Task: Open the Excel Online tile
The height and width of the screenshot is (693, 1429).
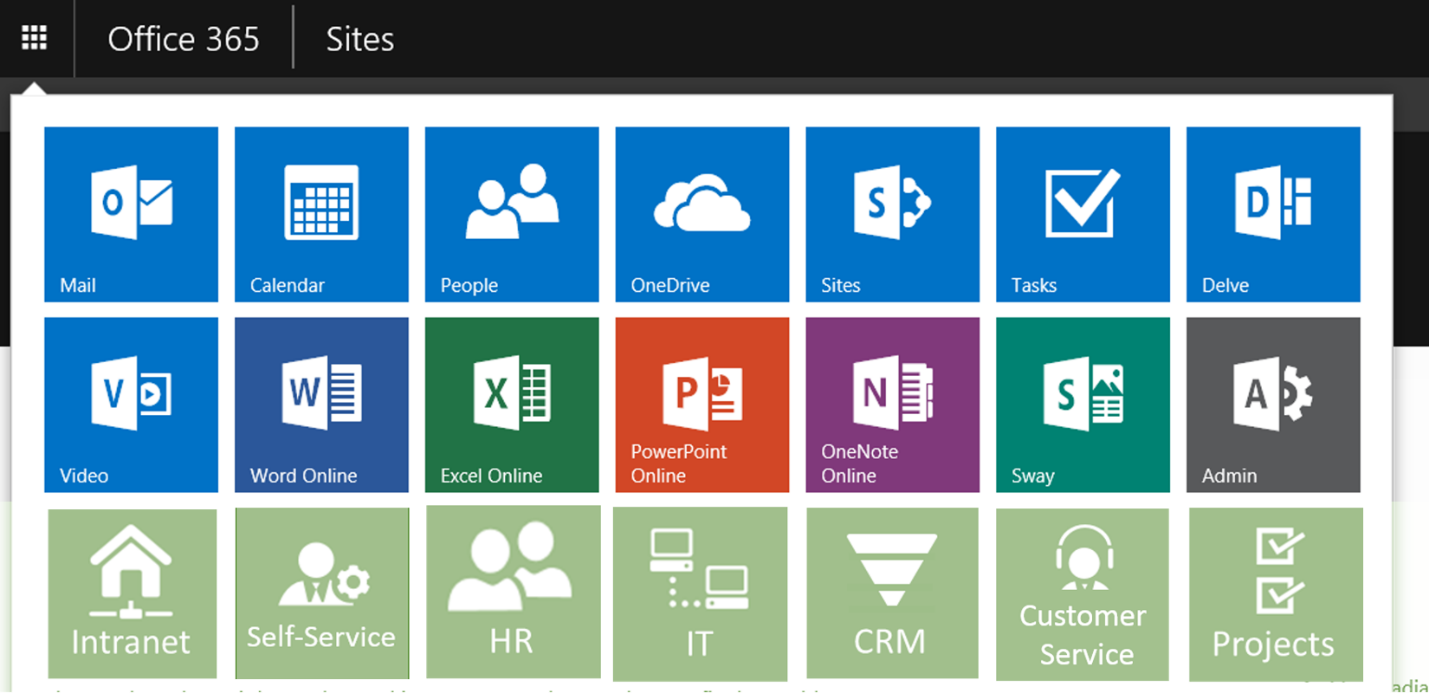Action: tap(512, 405)
